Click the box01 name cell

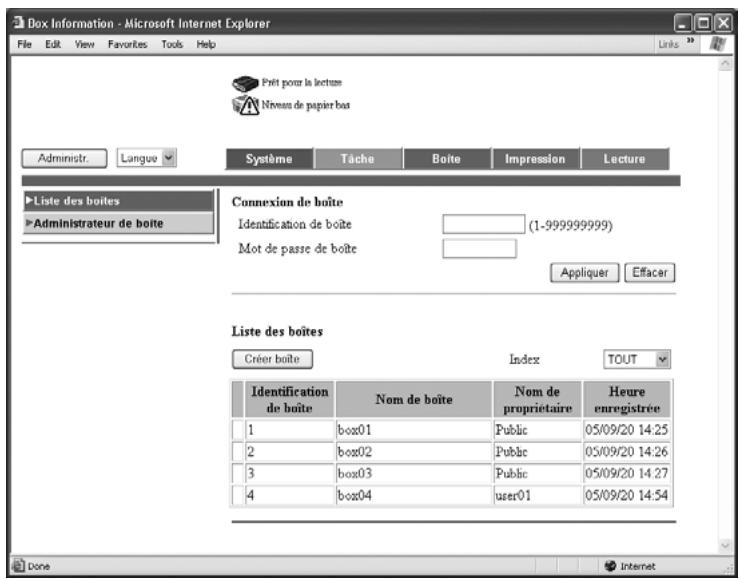[414, 430]
